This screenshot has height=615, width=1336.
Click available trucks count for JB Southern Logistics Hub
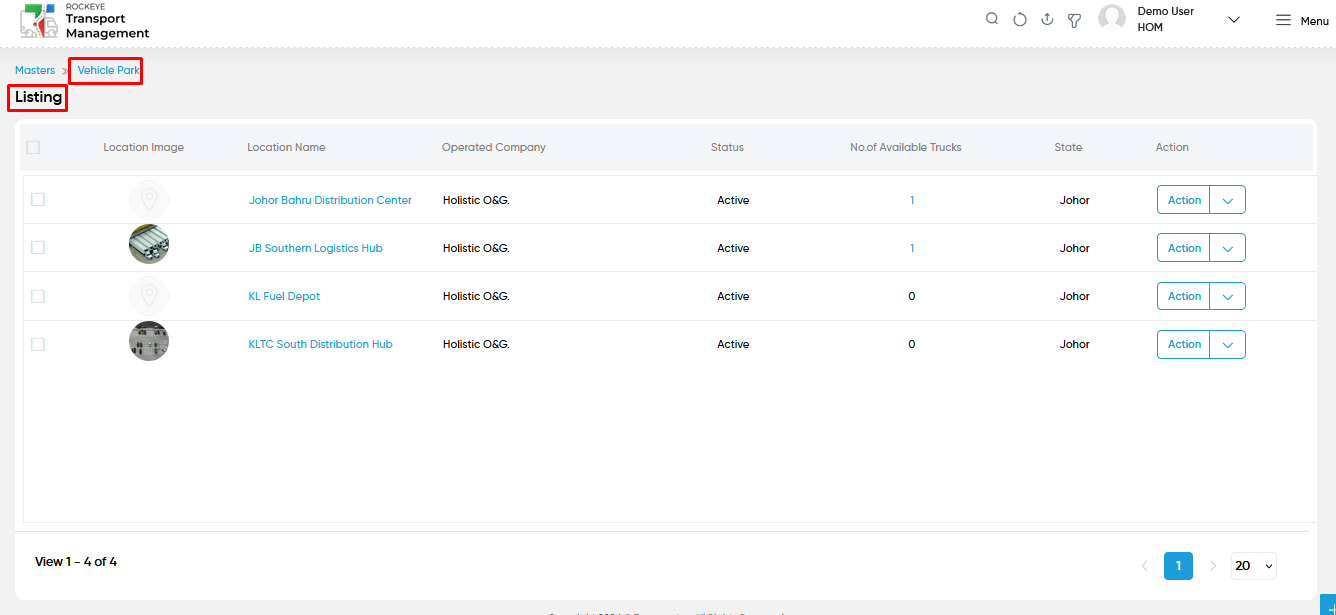pos(912,248)
